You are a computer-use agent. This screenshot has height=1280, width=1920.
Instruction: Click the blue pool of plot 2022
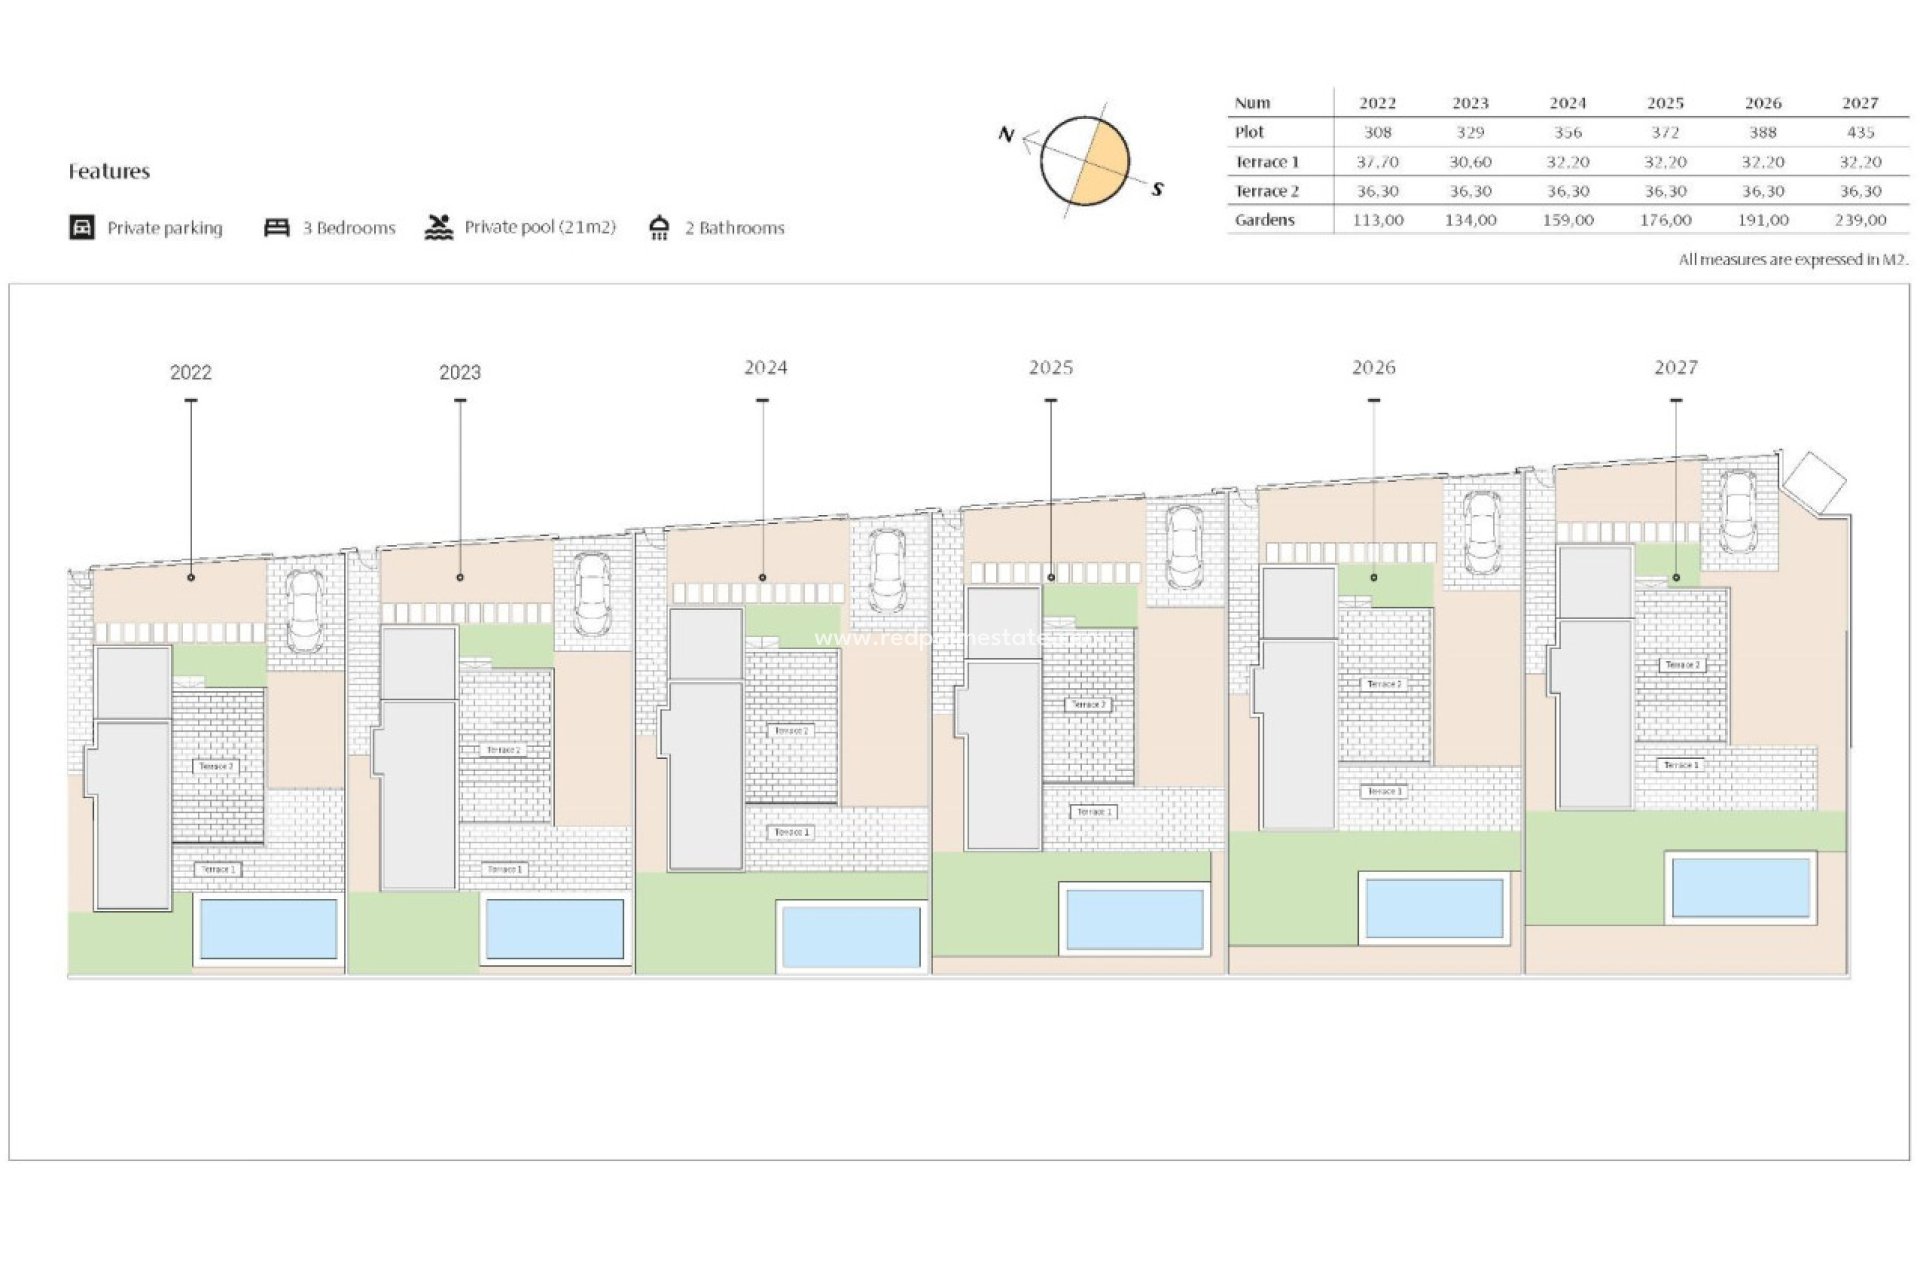click(x=268, y=929)
